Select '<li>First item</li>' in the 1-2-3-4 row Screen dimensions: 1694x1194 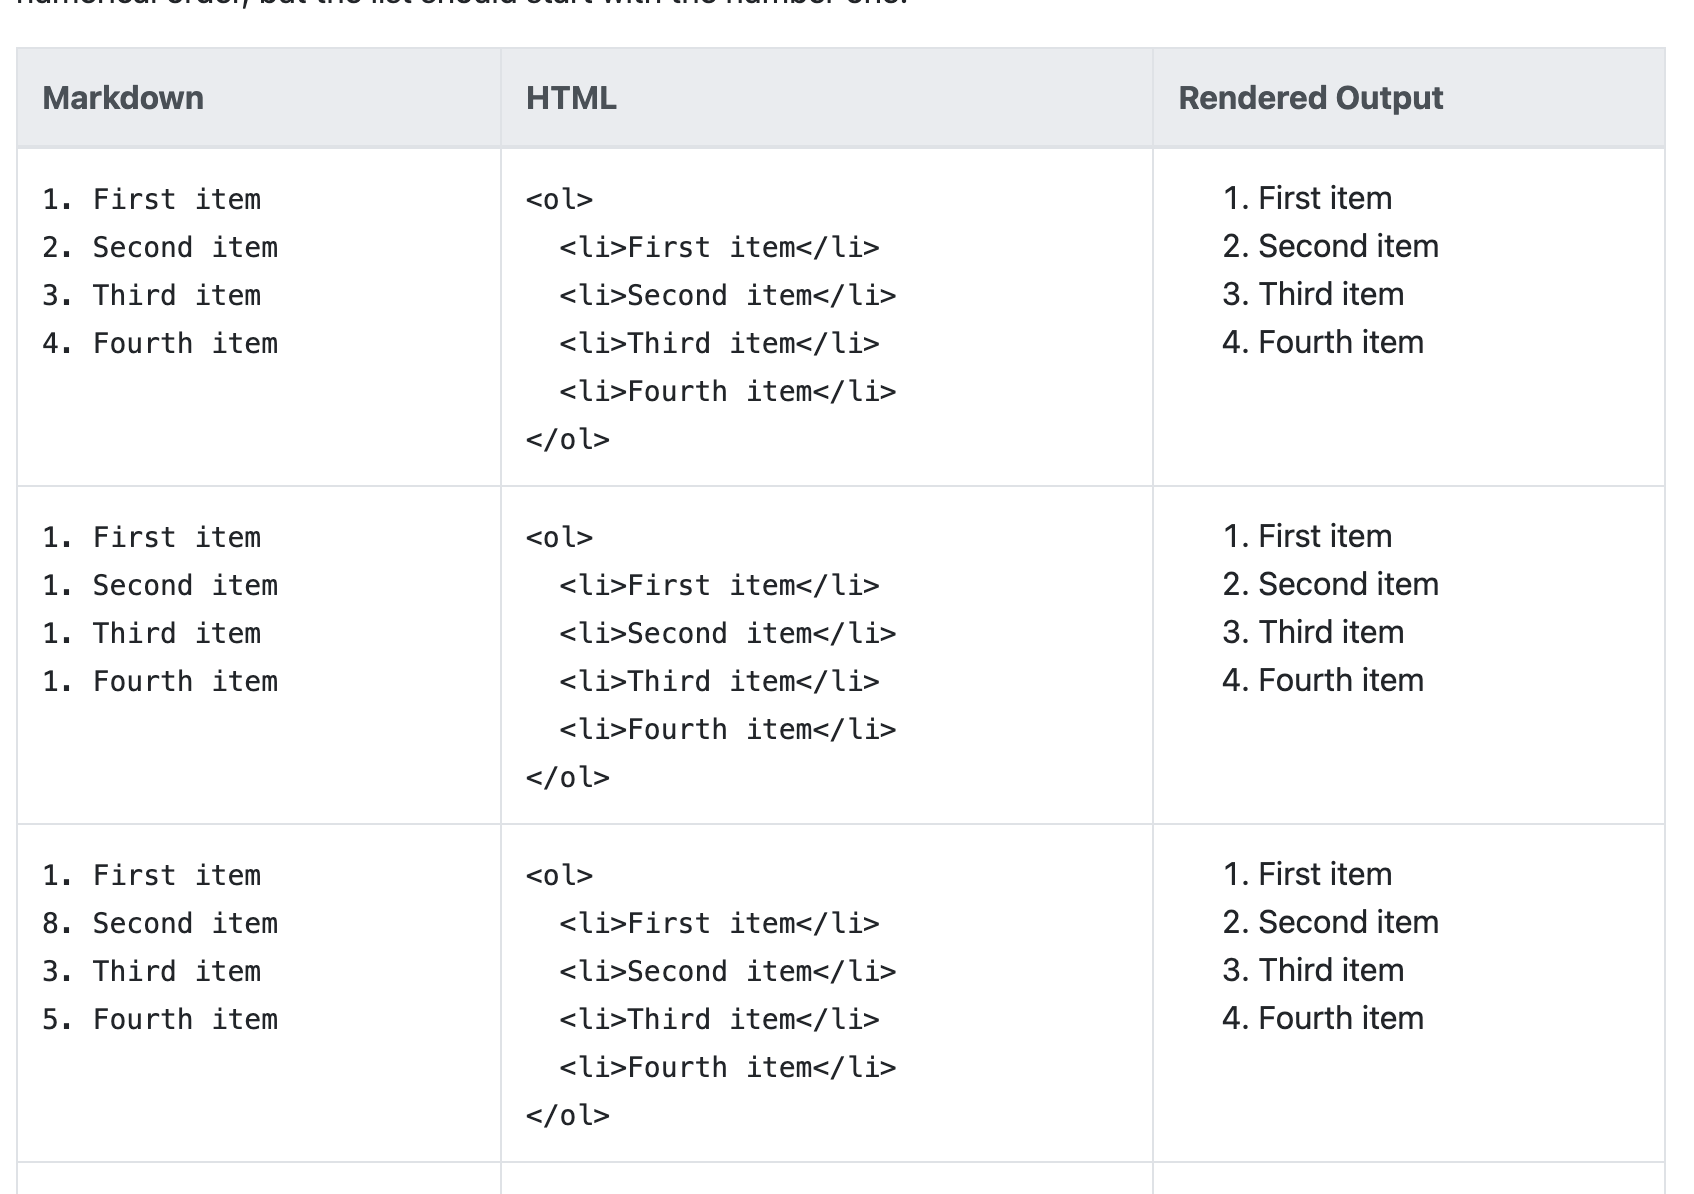[x=720, y=247]
